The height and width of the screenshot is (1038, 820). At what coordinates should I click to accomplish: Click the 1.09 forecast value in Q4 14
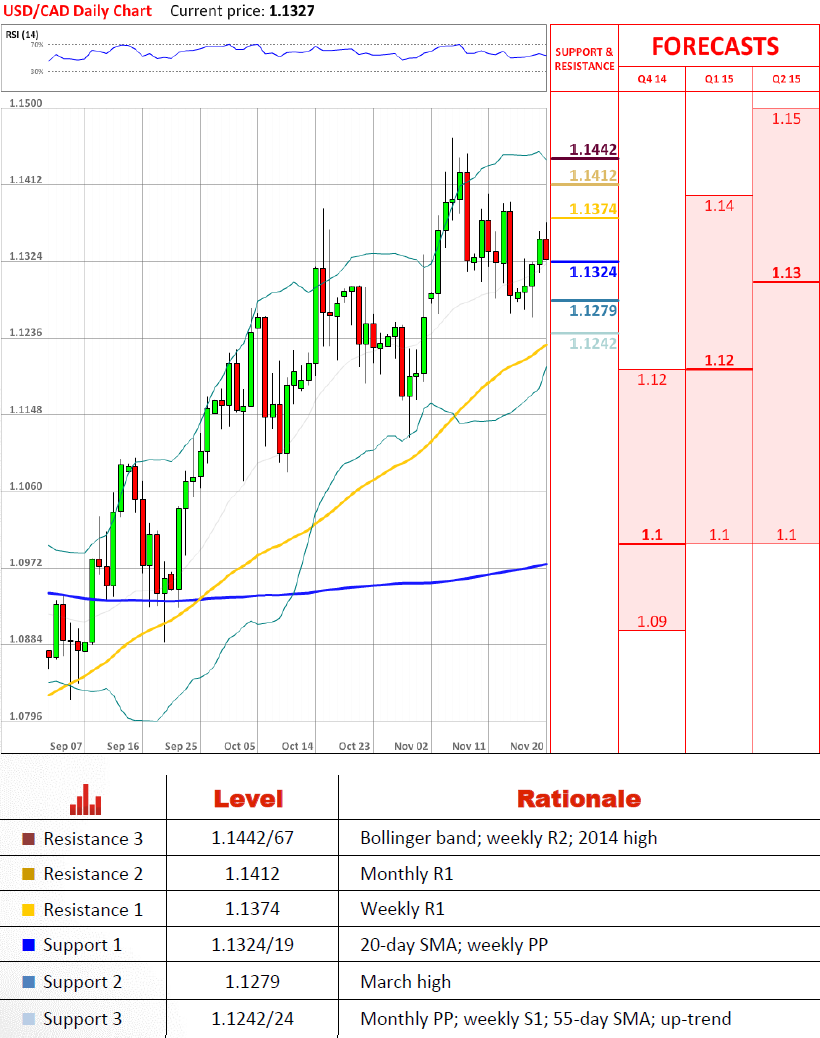pos(652,622)
